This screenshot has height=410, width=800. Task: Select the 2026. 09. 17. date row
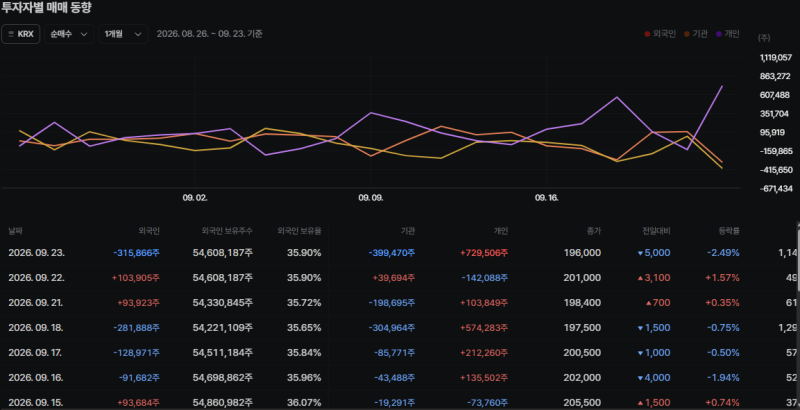point(36,353)
